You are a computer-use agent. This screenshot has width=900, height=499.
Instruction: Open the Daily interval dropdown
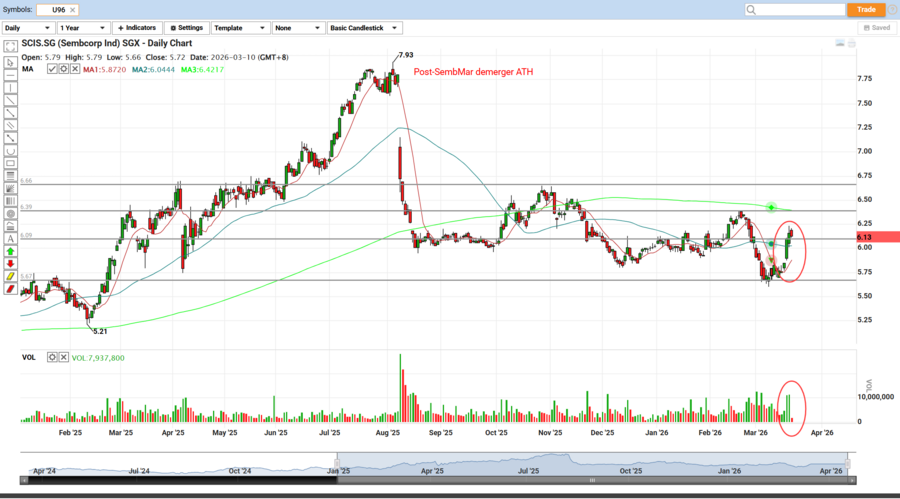click(x=28, y=28)
